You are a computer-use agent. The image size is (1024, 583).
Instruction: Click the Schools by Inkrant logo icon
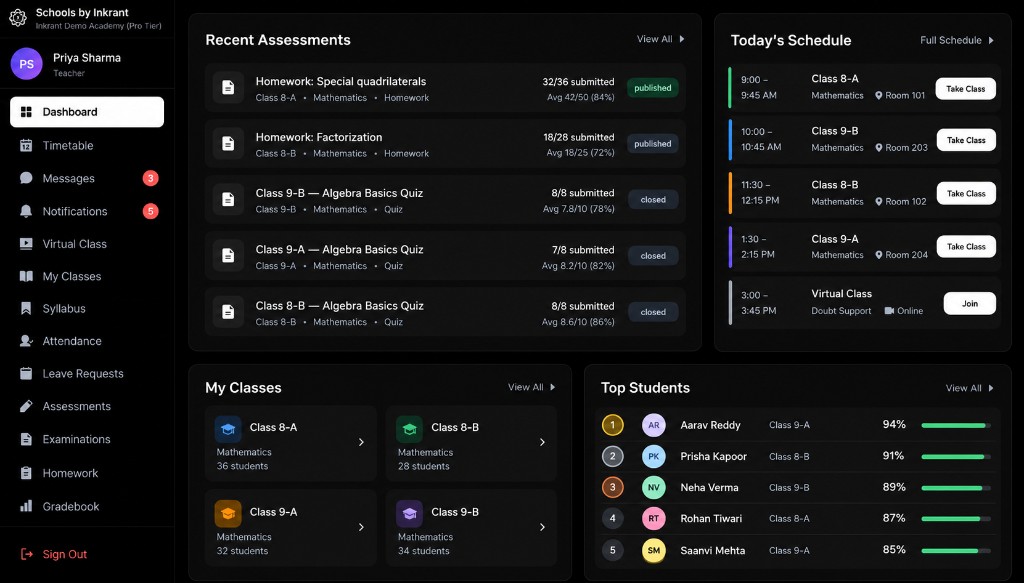click(18, 18)
